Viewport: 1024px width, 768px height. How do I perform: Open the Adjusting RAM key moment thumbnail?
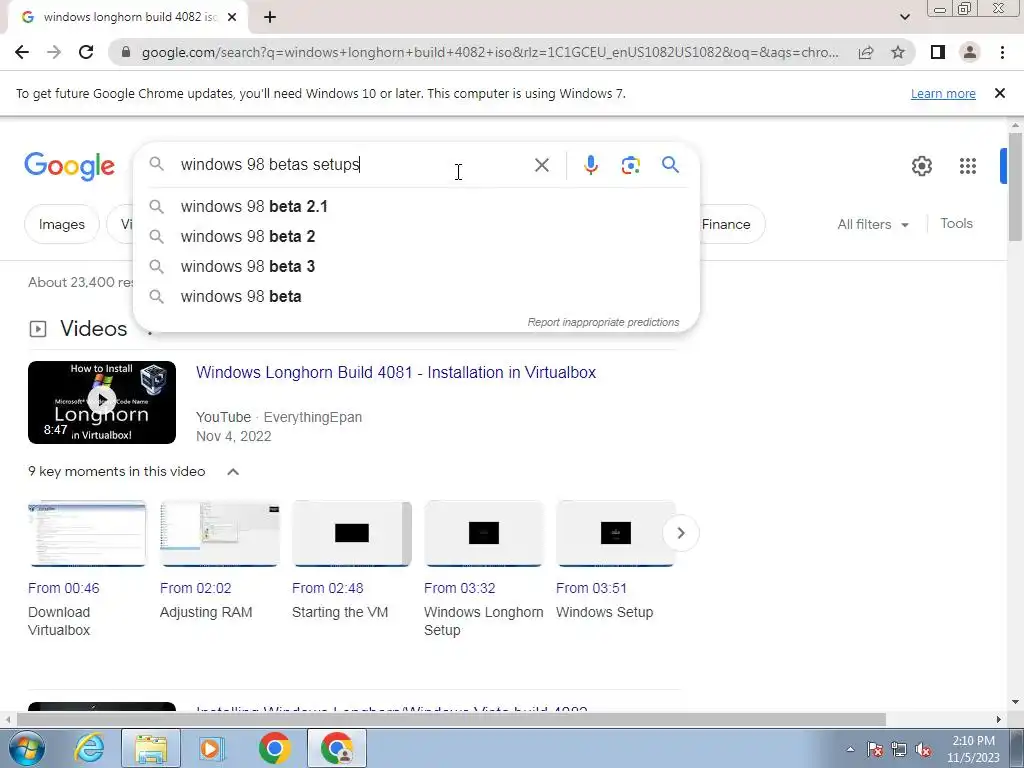click(219, 533)
